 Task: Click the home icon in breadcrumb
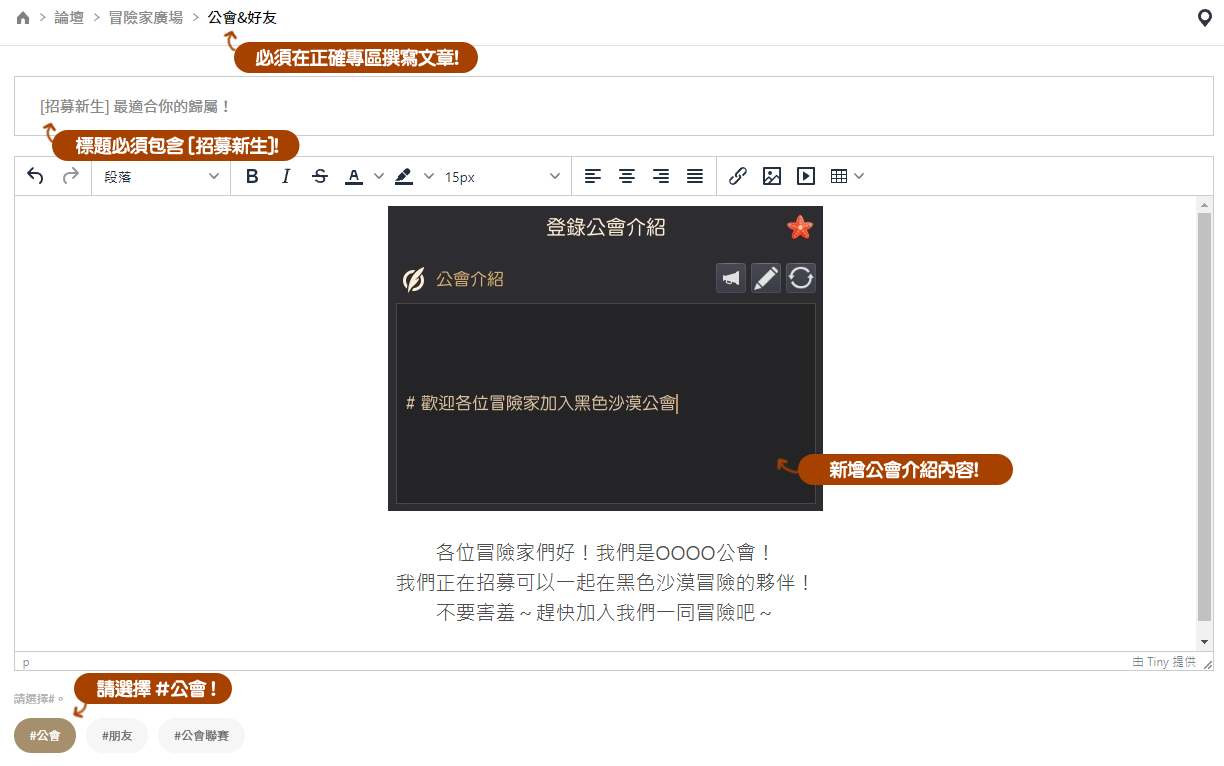(x=23, y=18)
